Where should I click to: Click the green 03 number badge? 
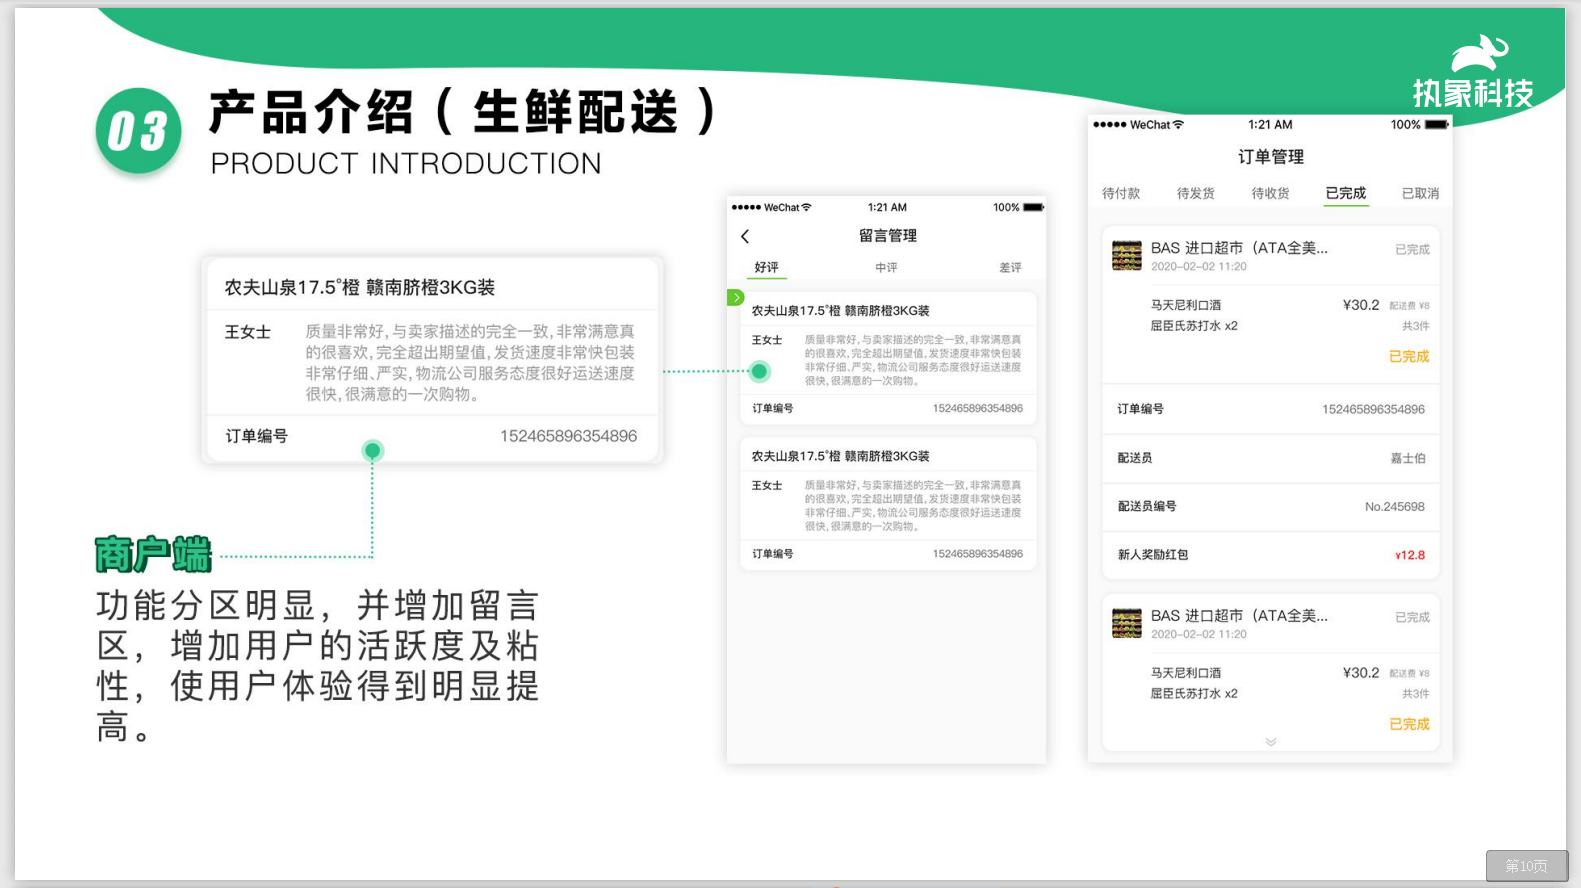tap(138, 131)
